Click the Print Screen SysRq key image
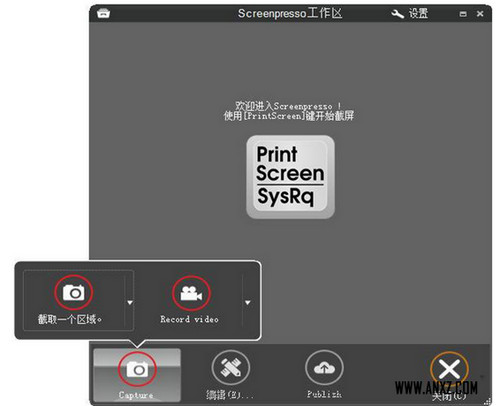The height and width of the screenshot is (406, 500). click(x=290, y=177)
